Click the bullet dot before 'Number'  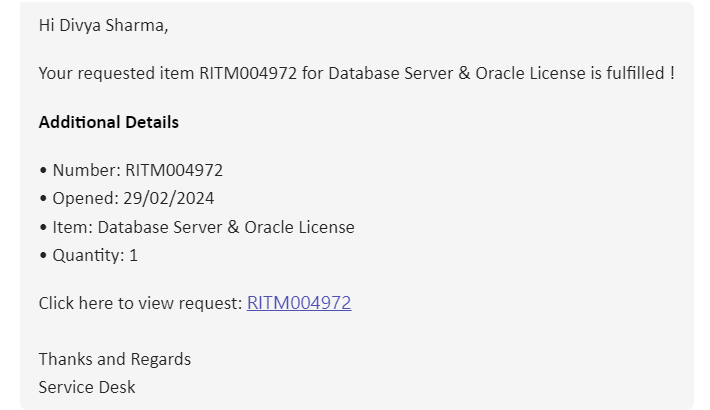click(x=43, y=171)
